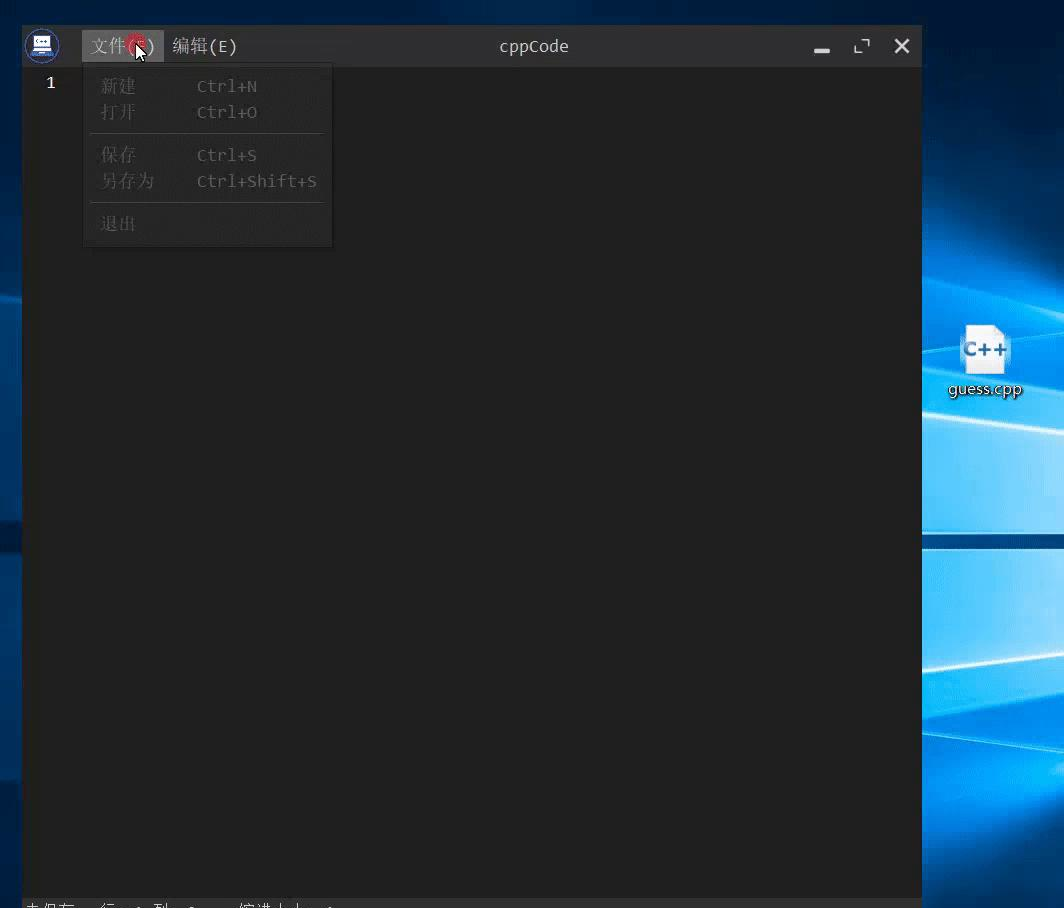Click the cppCode title bar text
The height and width of the screenshot is (908, 1064).
[x=534, y=46]
